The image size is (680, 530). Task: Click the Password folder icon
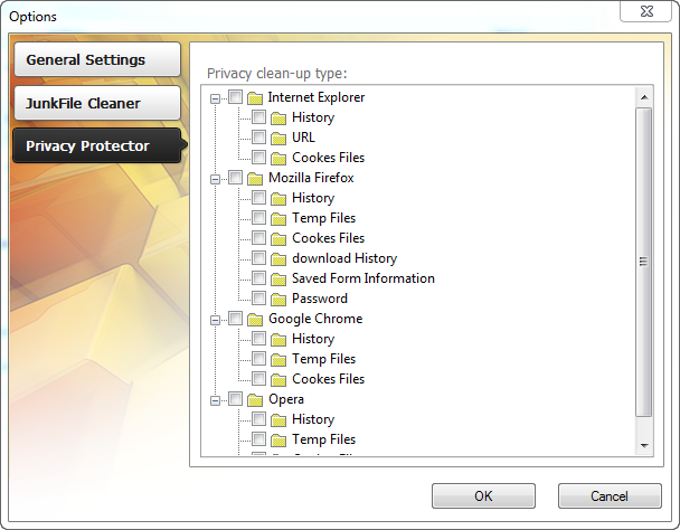278,299
